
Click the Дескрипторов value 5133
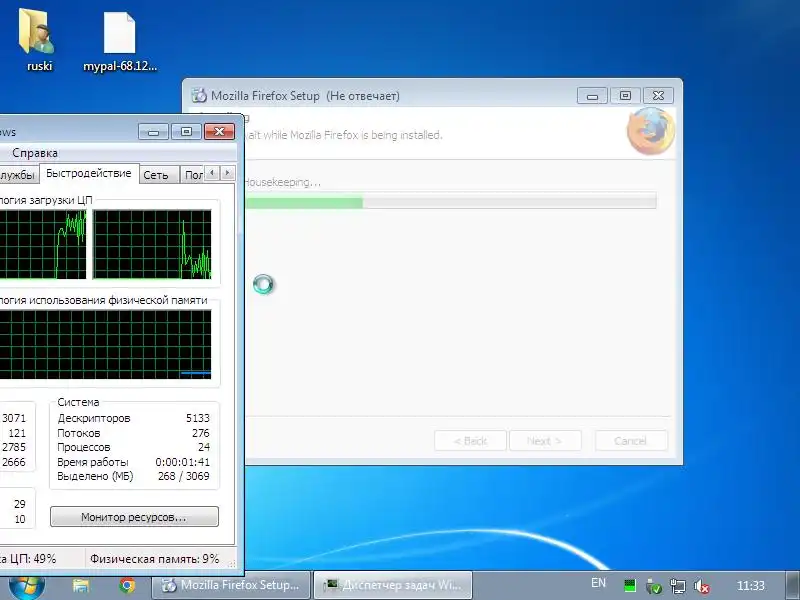point(197,418)
